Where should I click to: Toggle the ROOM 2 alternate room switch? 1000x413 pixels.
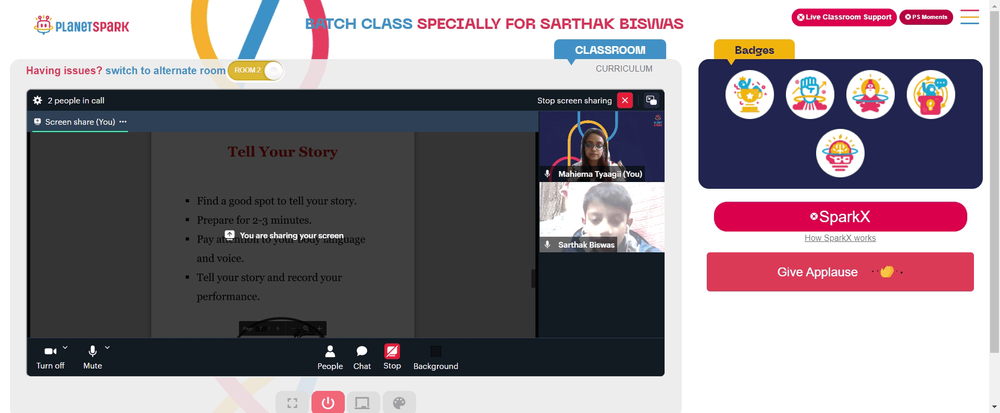[x=255, y=70]
